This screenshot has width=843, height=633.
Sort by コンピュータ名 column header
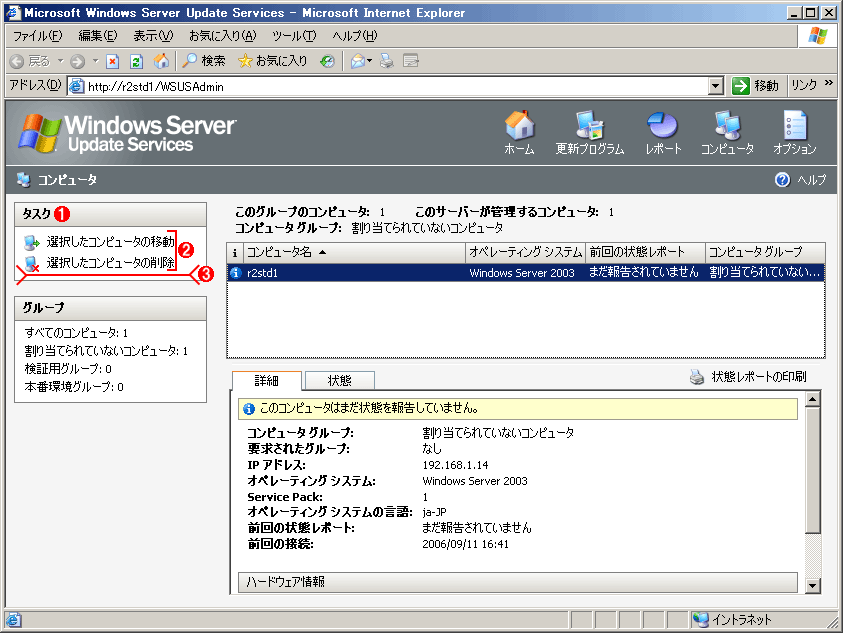coord(354,252)
